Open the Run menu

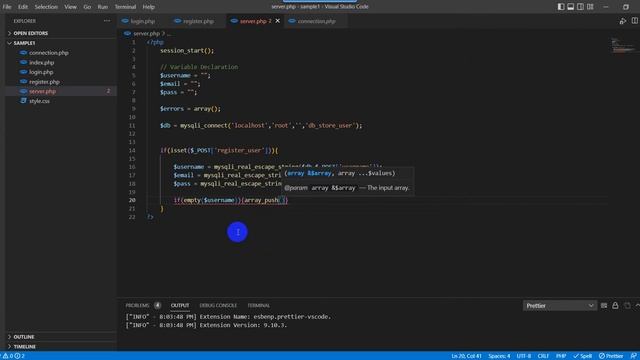(x=103, y=7)
